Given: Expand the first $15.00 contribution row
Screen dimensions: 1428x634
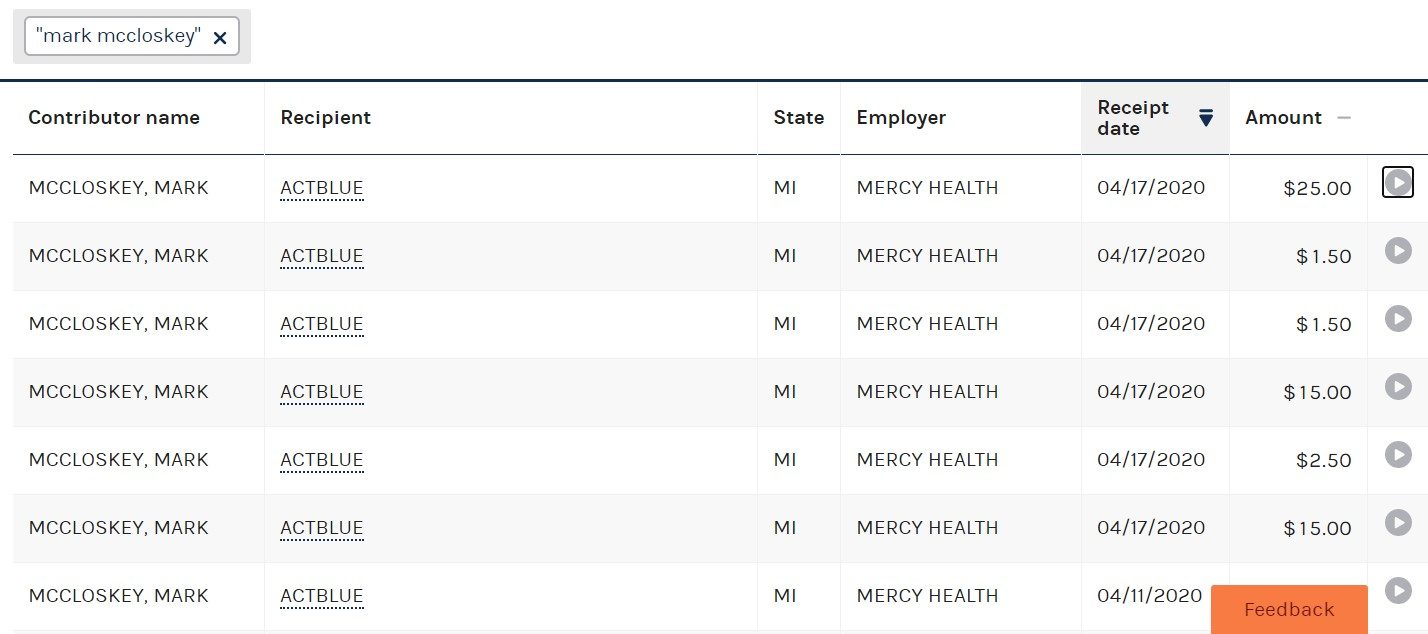Looking at the screenshot, I should click(1398, 386).
